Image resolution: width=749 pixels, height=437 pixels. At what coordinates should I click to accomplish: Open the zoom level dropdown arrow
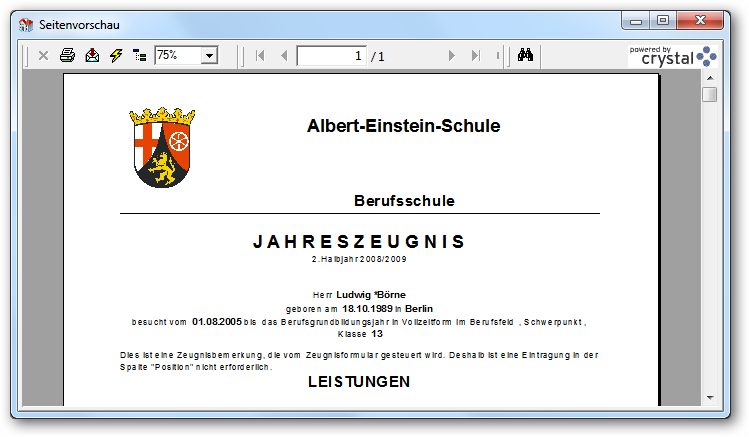pos(209,55)
